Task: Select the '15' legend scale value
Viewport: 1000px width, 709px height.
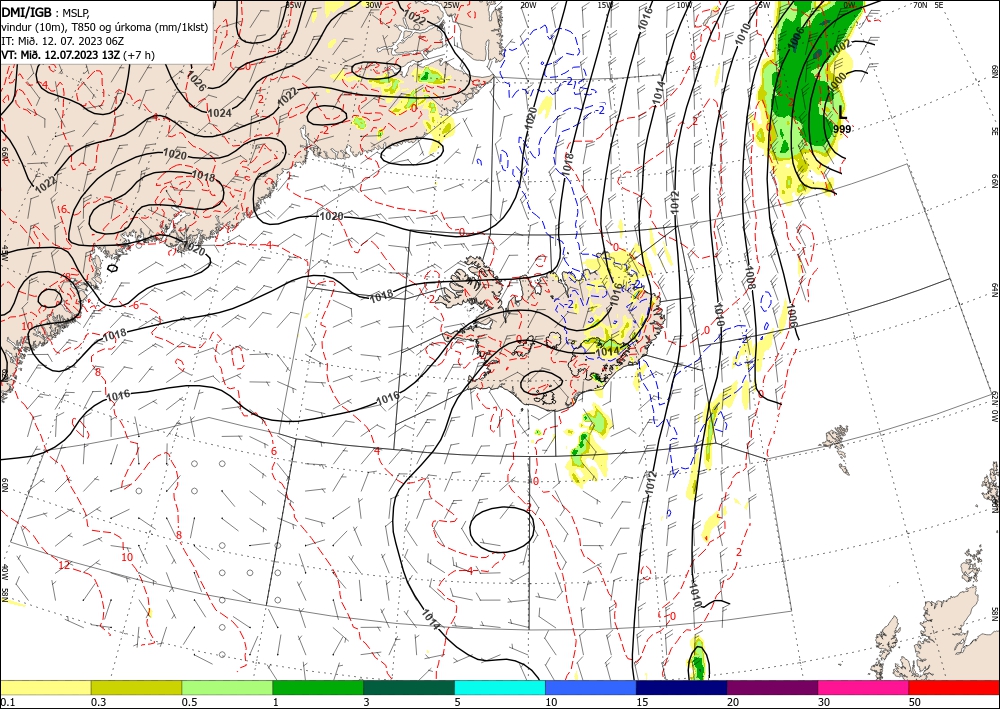Action: [x=642, y=702]
